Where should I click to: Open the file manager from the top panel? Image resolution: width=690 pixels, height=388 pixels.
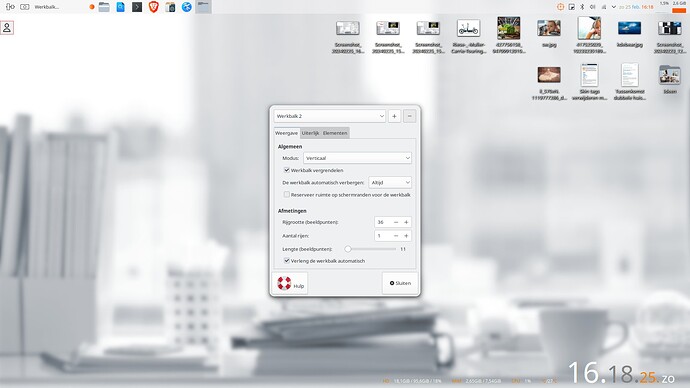[x=104, y=7]
